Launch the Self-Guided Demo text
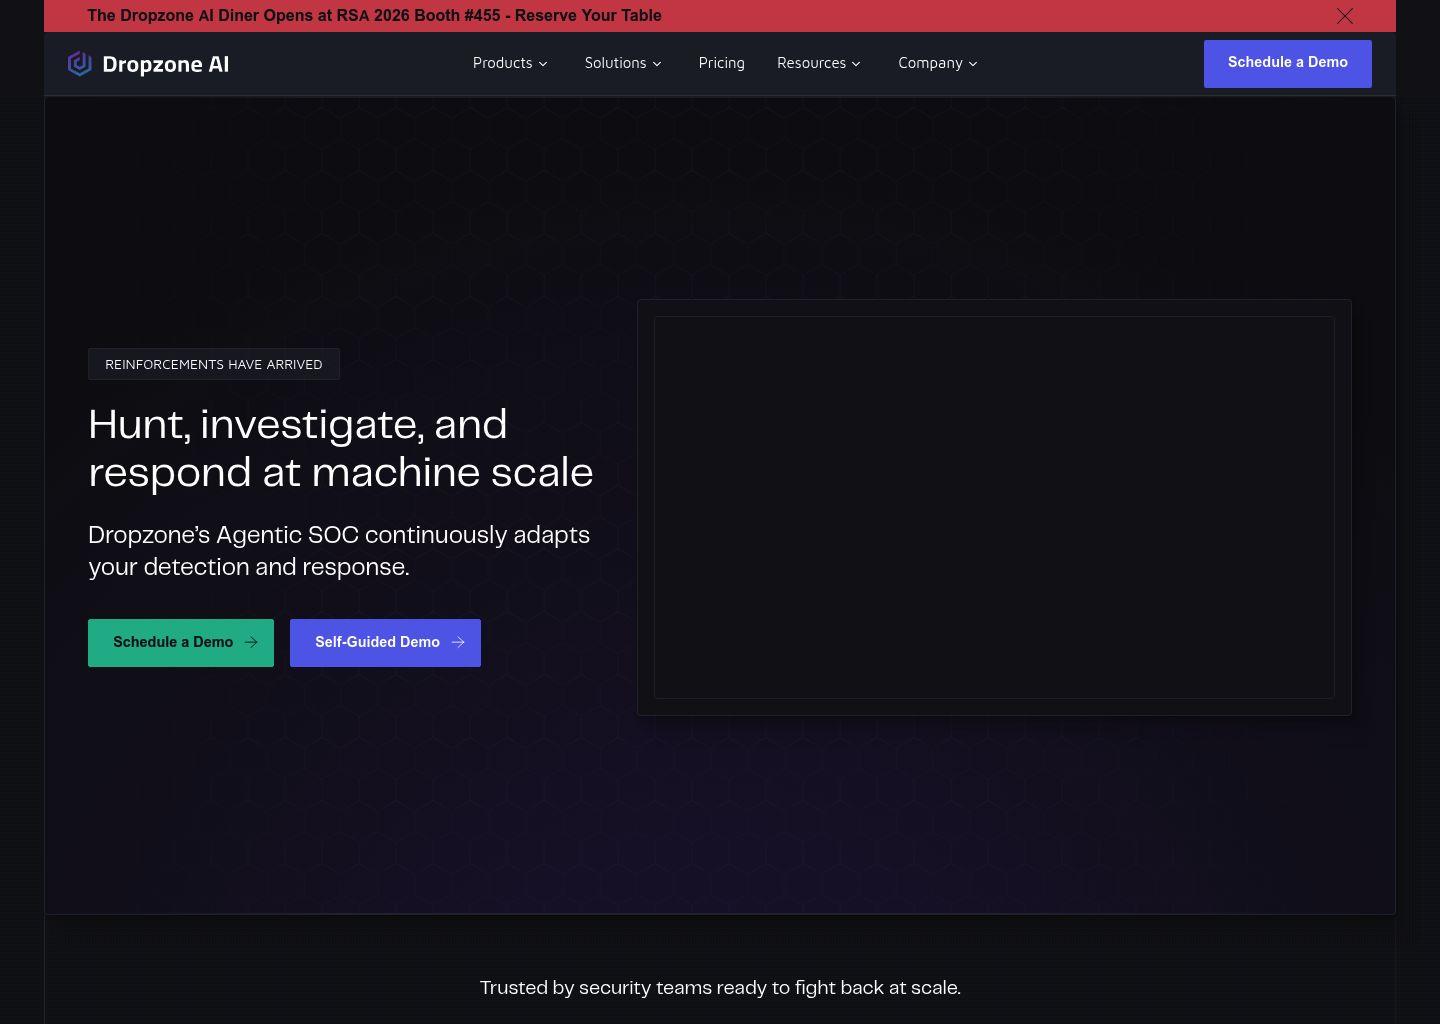This screenshot has width=1440, height=1024. (377, 643)
